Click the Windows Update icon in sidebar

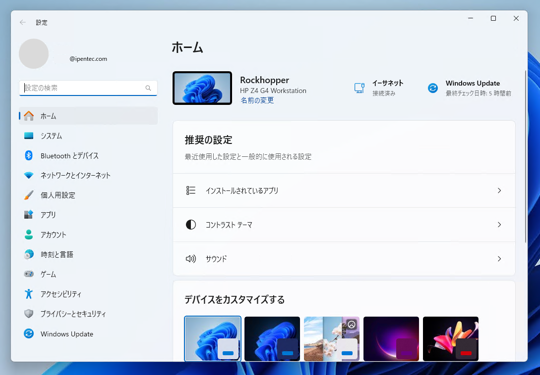pos(29,334)
